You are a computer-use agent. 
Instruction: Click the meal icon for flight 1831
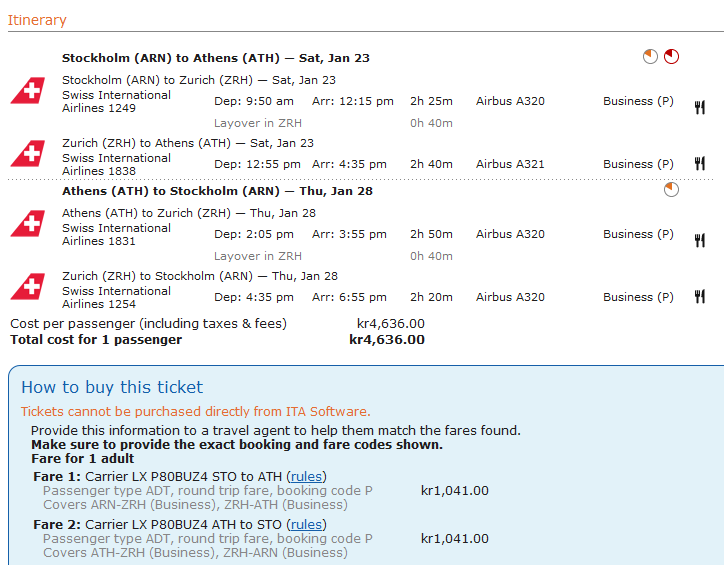700,240
